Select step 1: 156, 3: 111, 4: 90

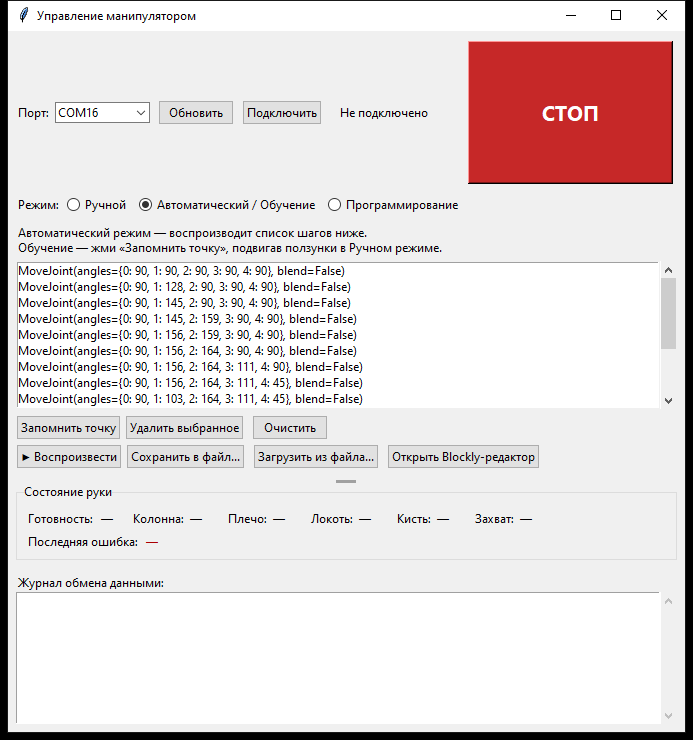pyautogui.click(x=338, y=367)
